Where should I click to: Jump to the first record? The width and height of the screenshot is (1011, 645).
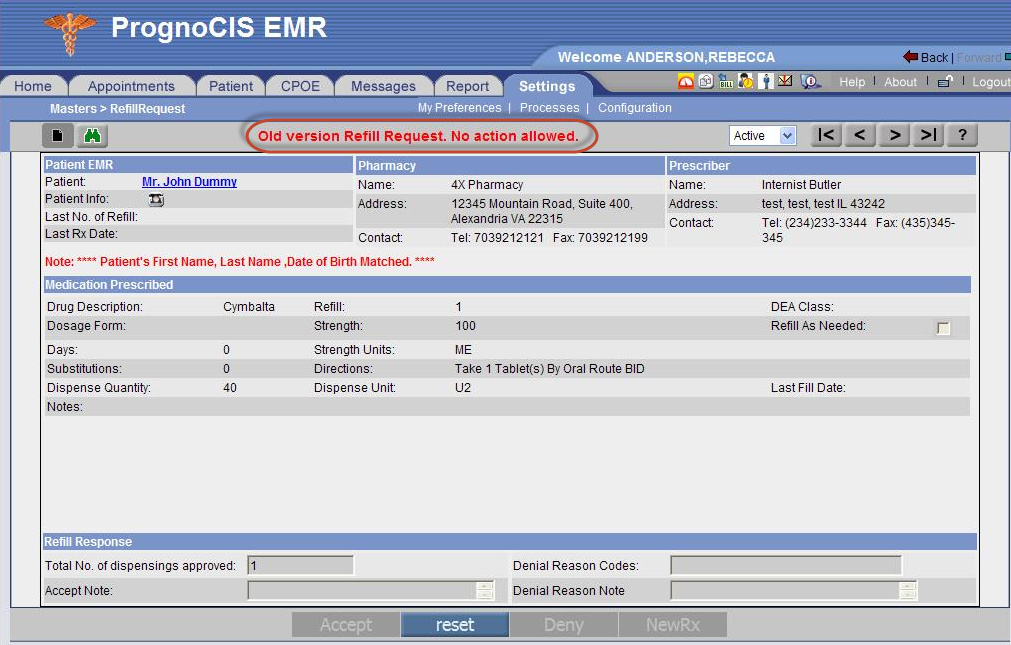pyautogui.click(x=826, y=135)
